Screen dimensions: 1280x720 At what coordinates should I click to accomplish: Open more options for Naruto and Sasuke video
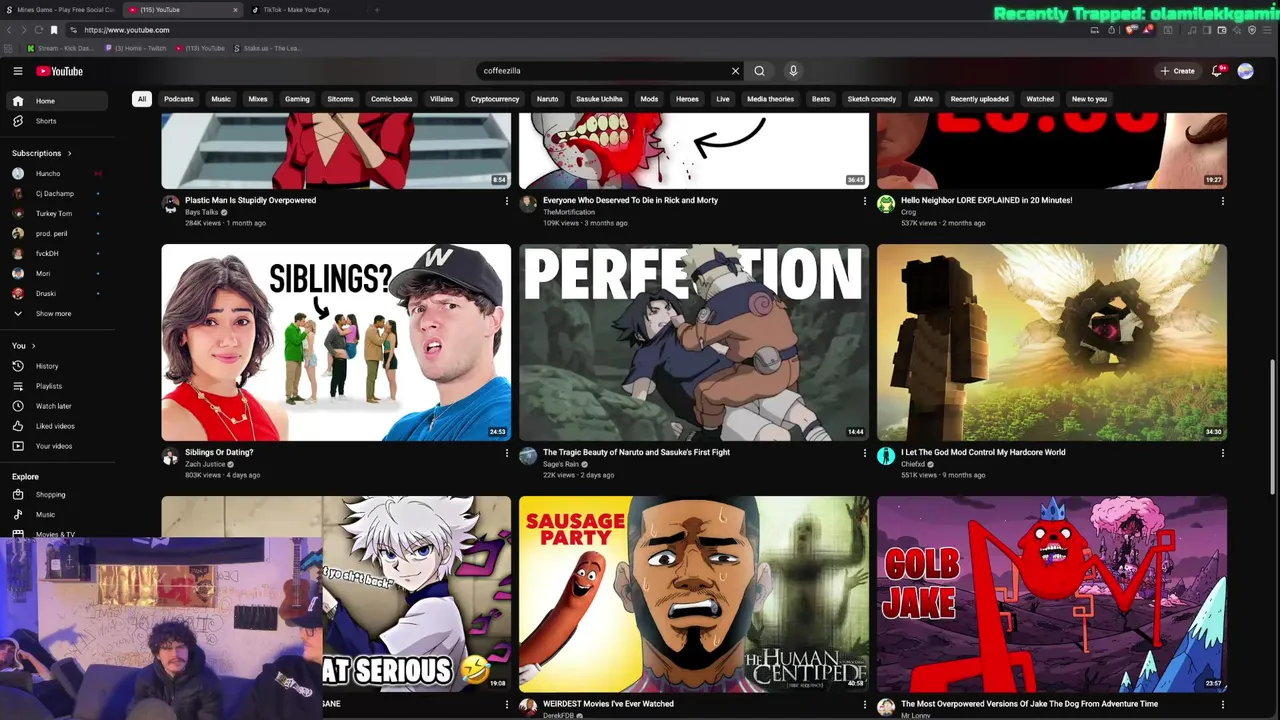coord(865,453)
